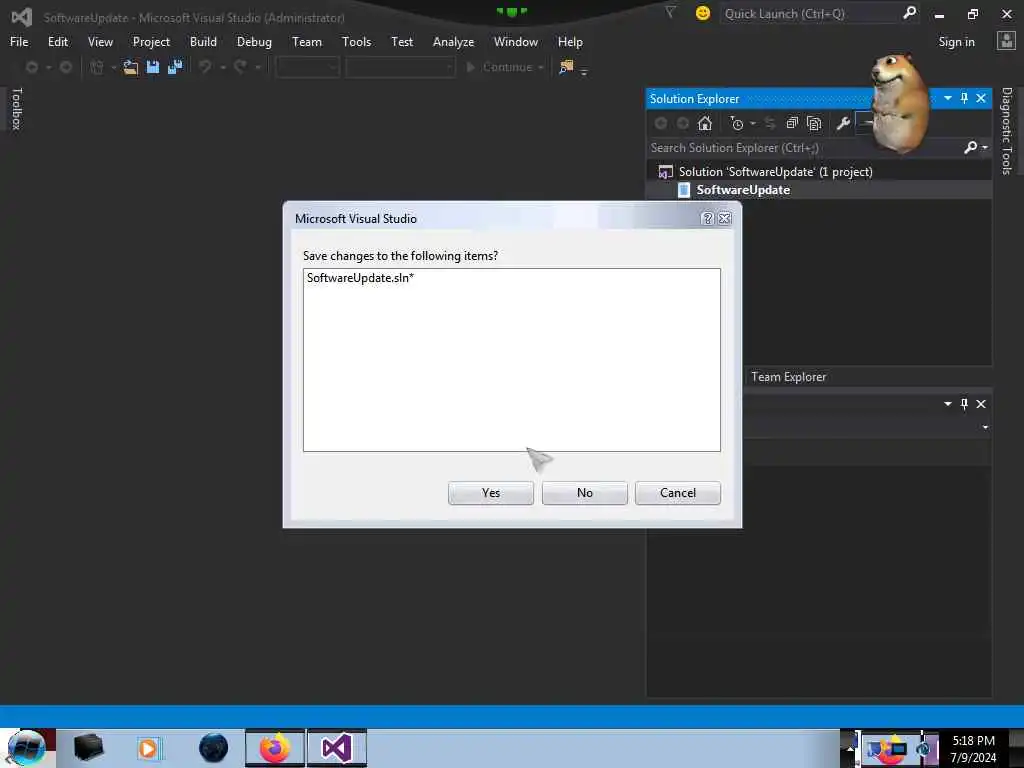Click Firefox icon in taskbar
Image resolution: width=1024 pixels, height=768 pixels.
275,748
